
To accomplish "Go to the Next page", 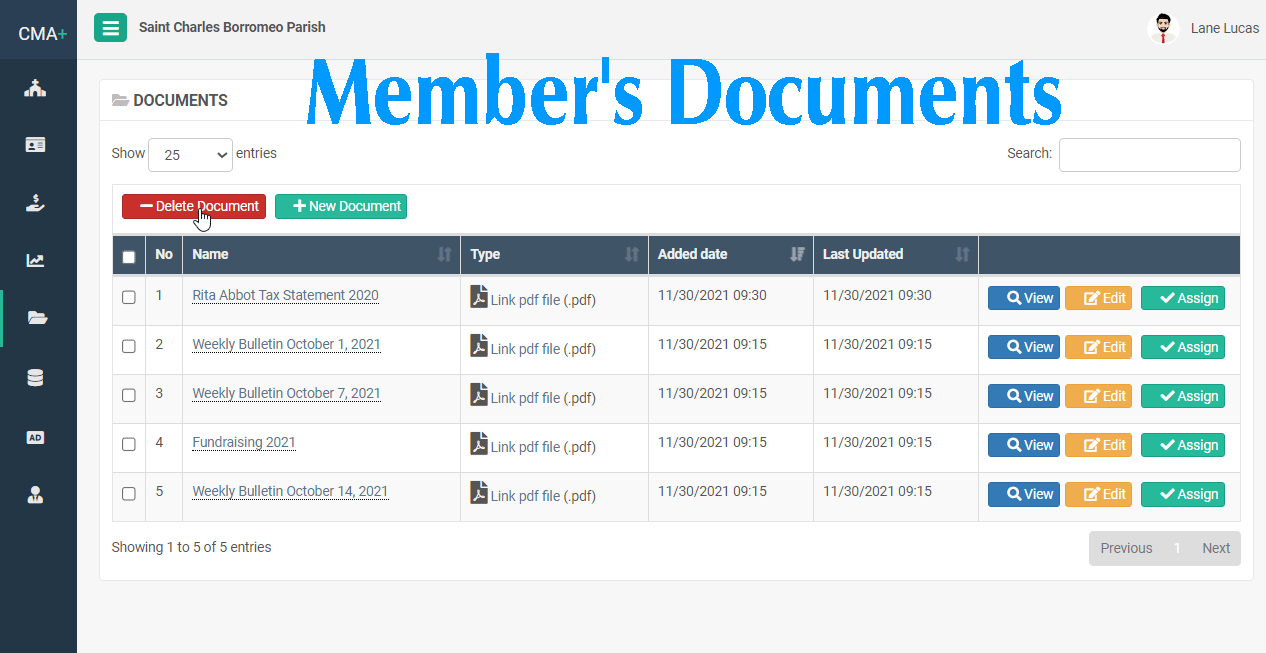I will (x=1215, y=548).
